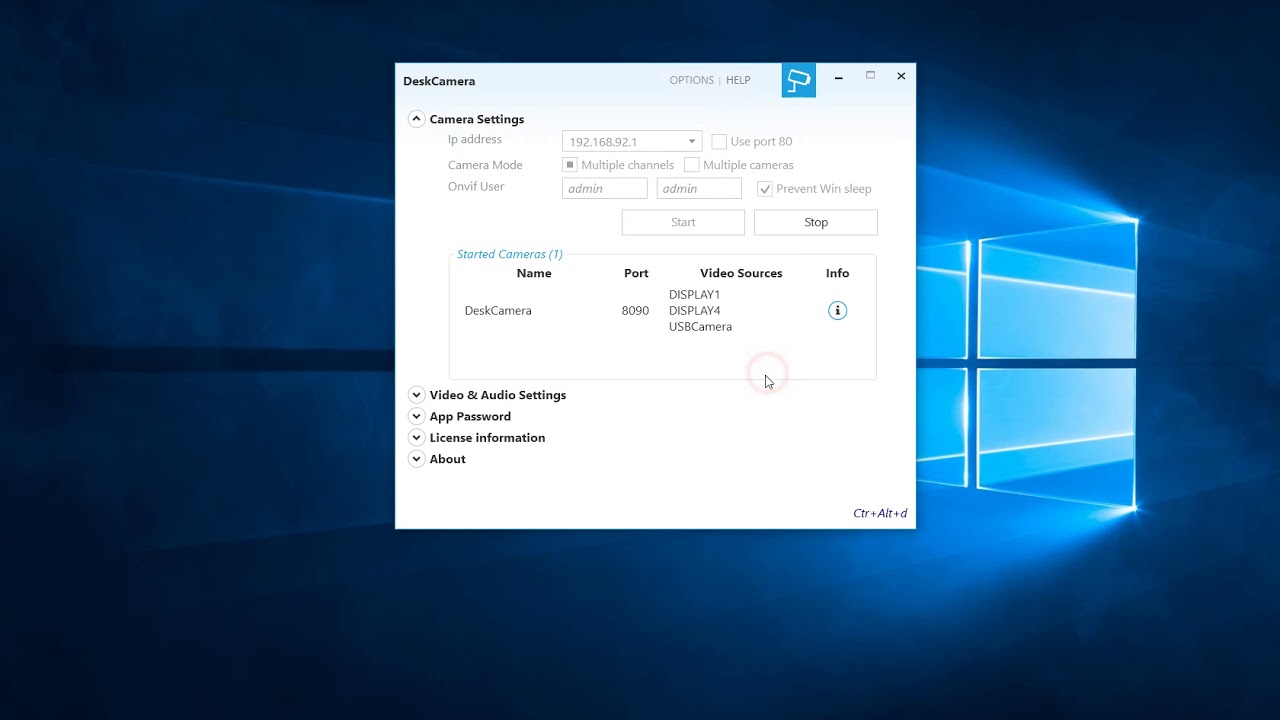Open the Ip address dropdown
This screenshot has width=1280, height=720.
(632, 142)
